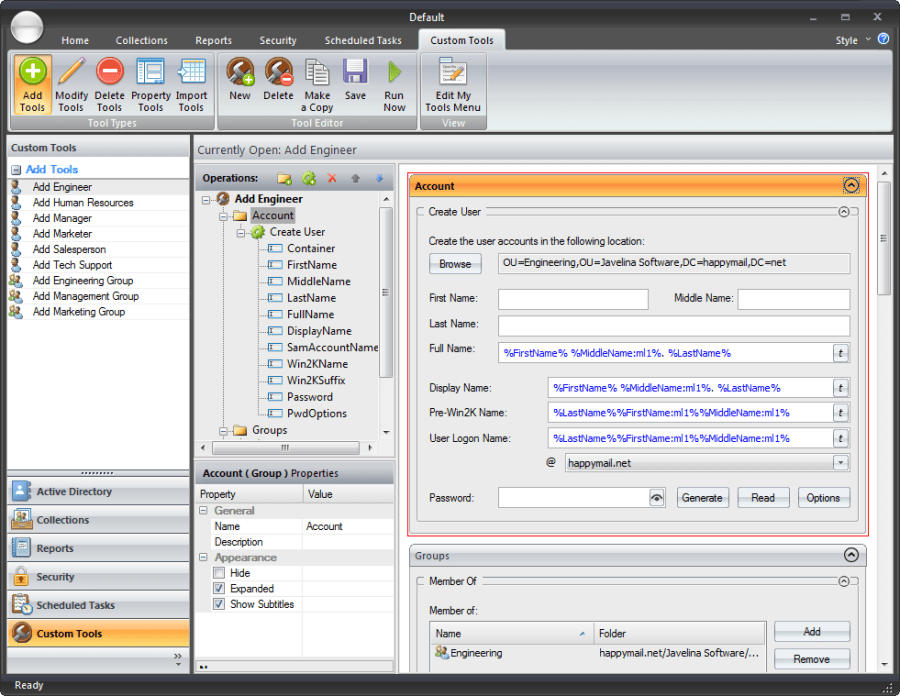This screenshot has height=696, width=900.
Task: Click inside the First Name field
Action: 574,299
